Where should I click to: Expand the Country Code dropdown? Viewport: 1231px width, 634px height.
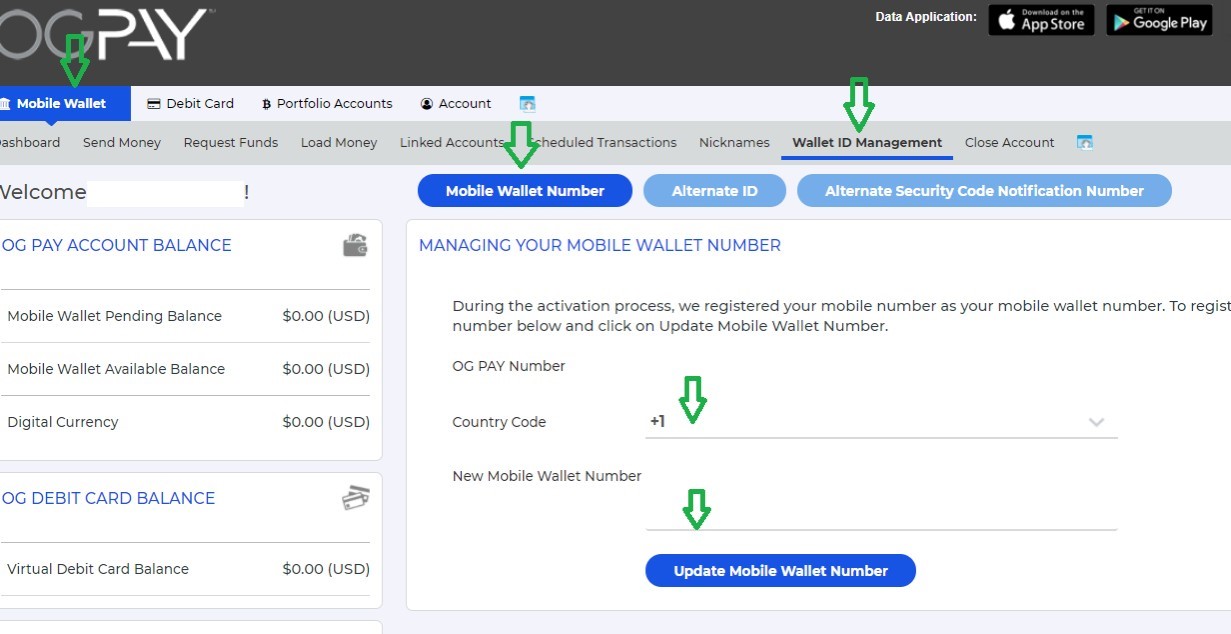point(881,422)
